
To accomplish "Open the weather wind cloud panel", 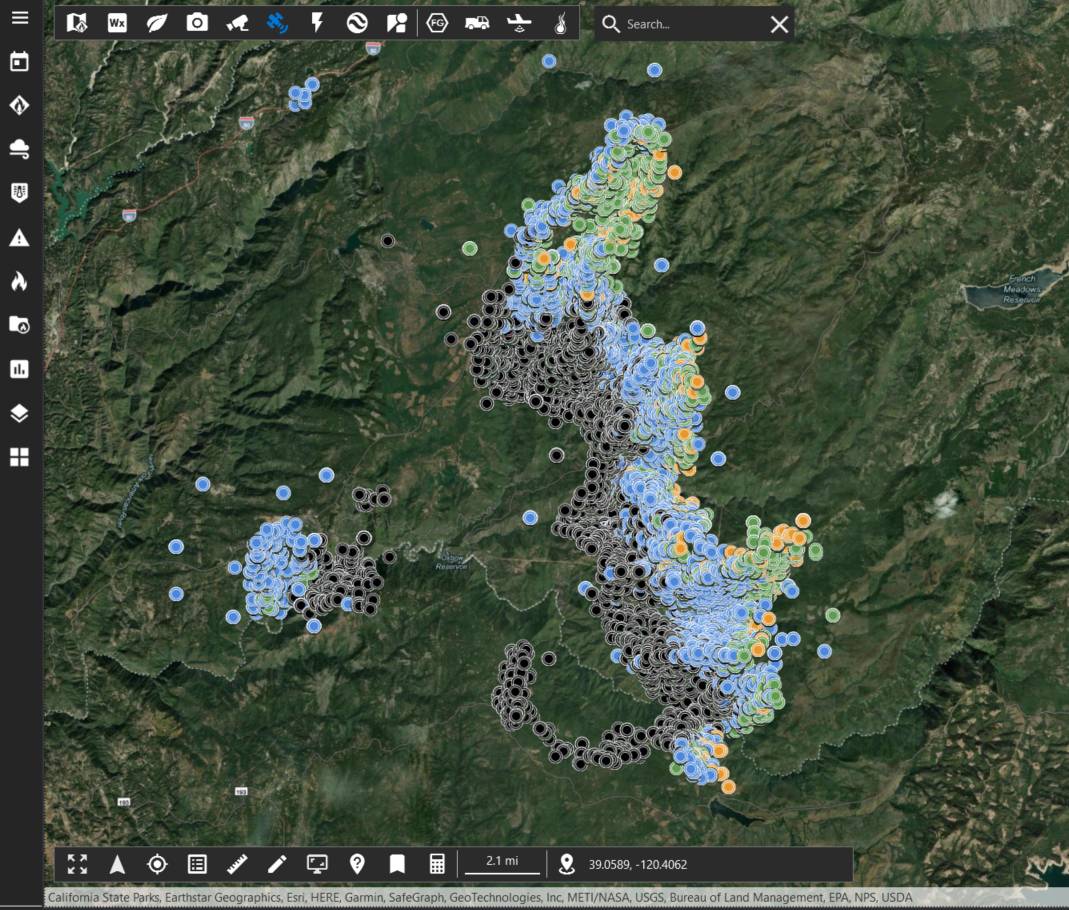I will click(19, 149).
